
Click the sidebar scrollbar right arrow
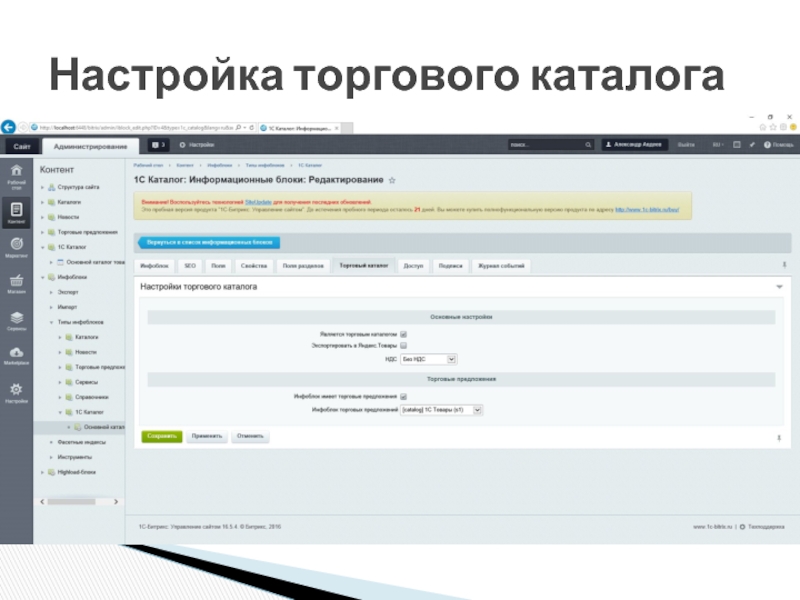click(x=116, y=502)
